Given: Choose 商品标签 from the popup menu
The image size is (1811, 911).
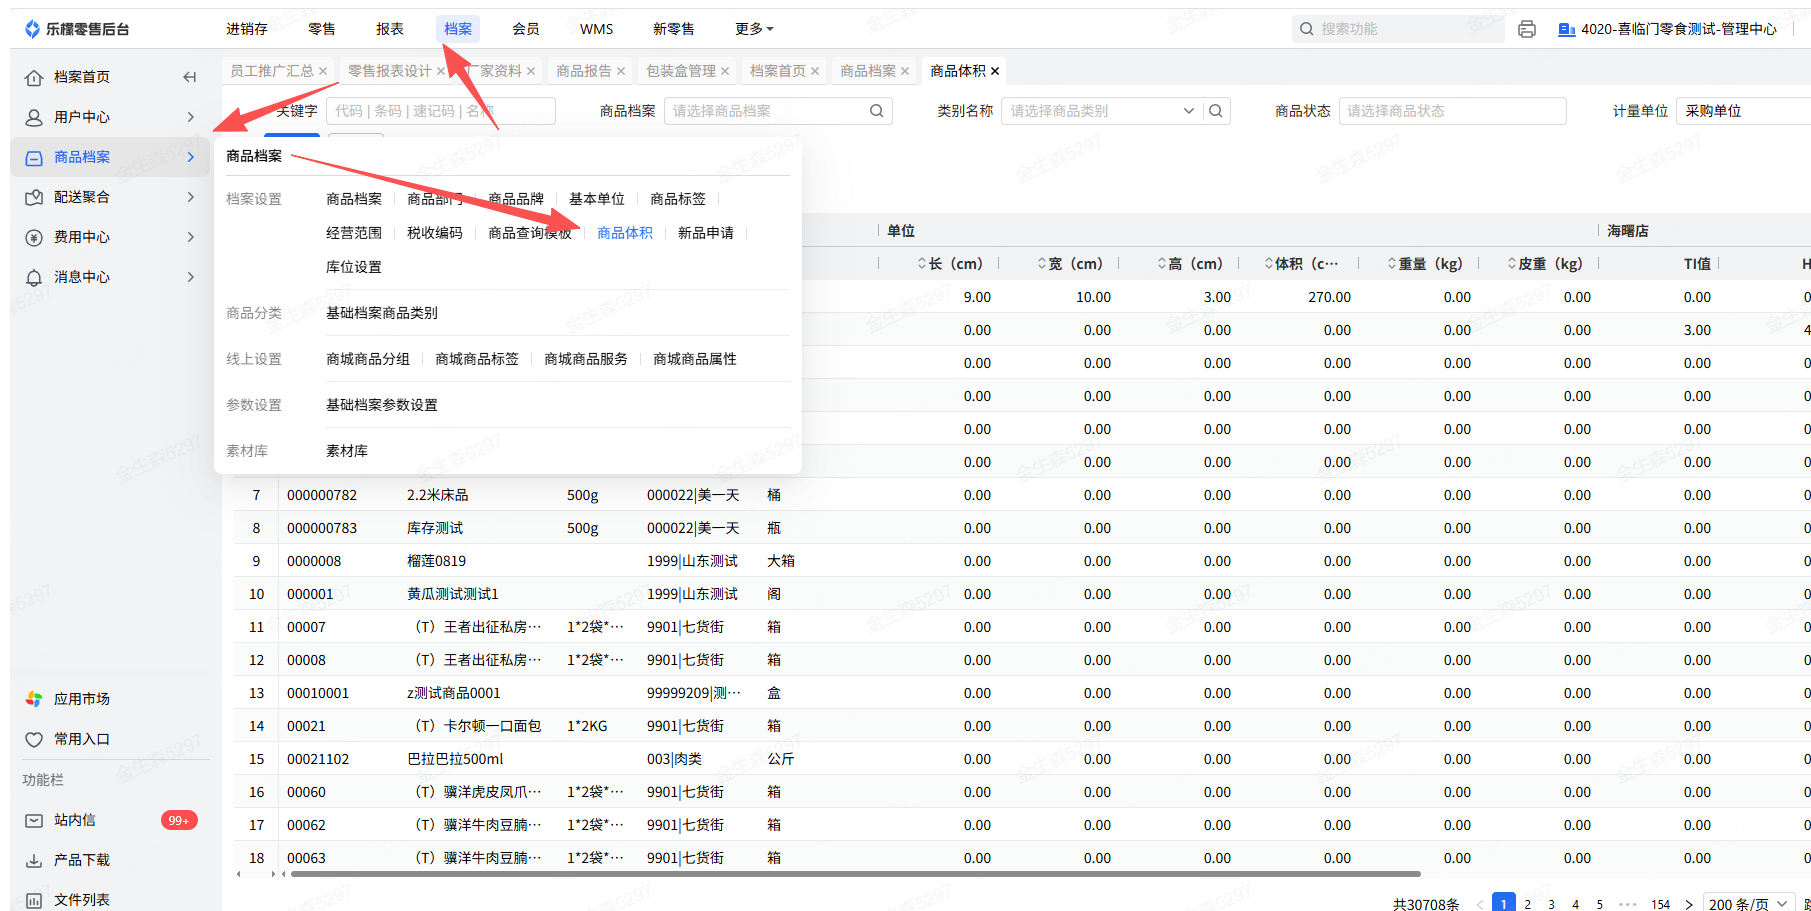Looking at the screenshot, I should click(678, 199).
